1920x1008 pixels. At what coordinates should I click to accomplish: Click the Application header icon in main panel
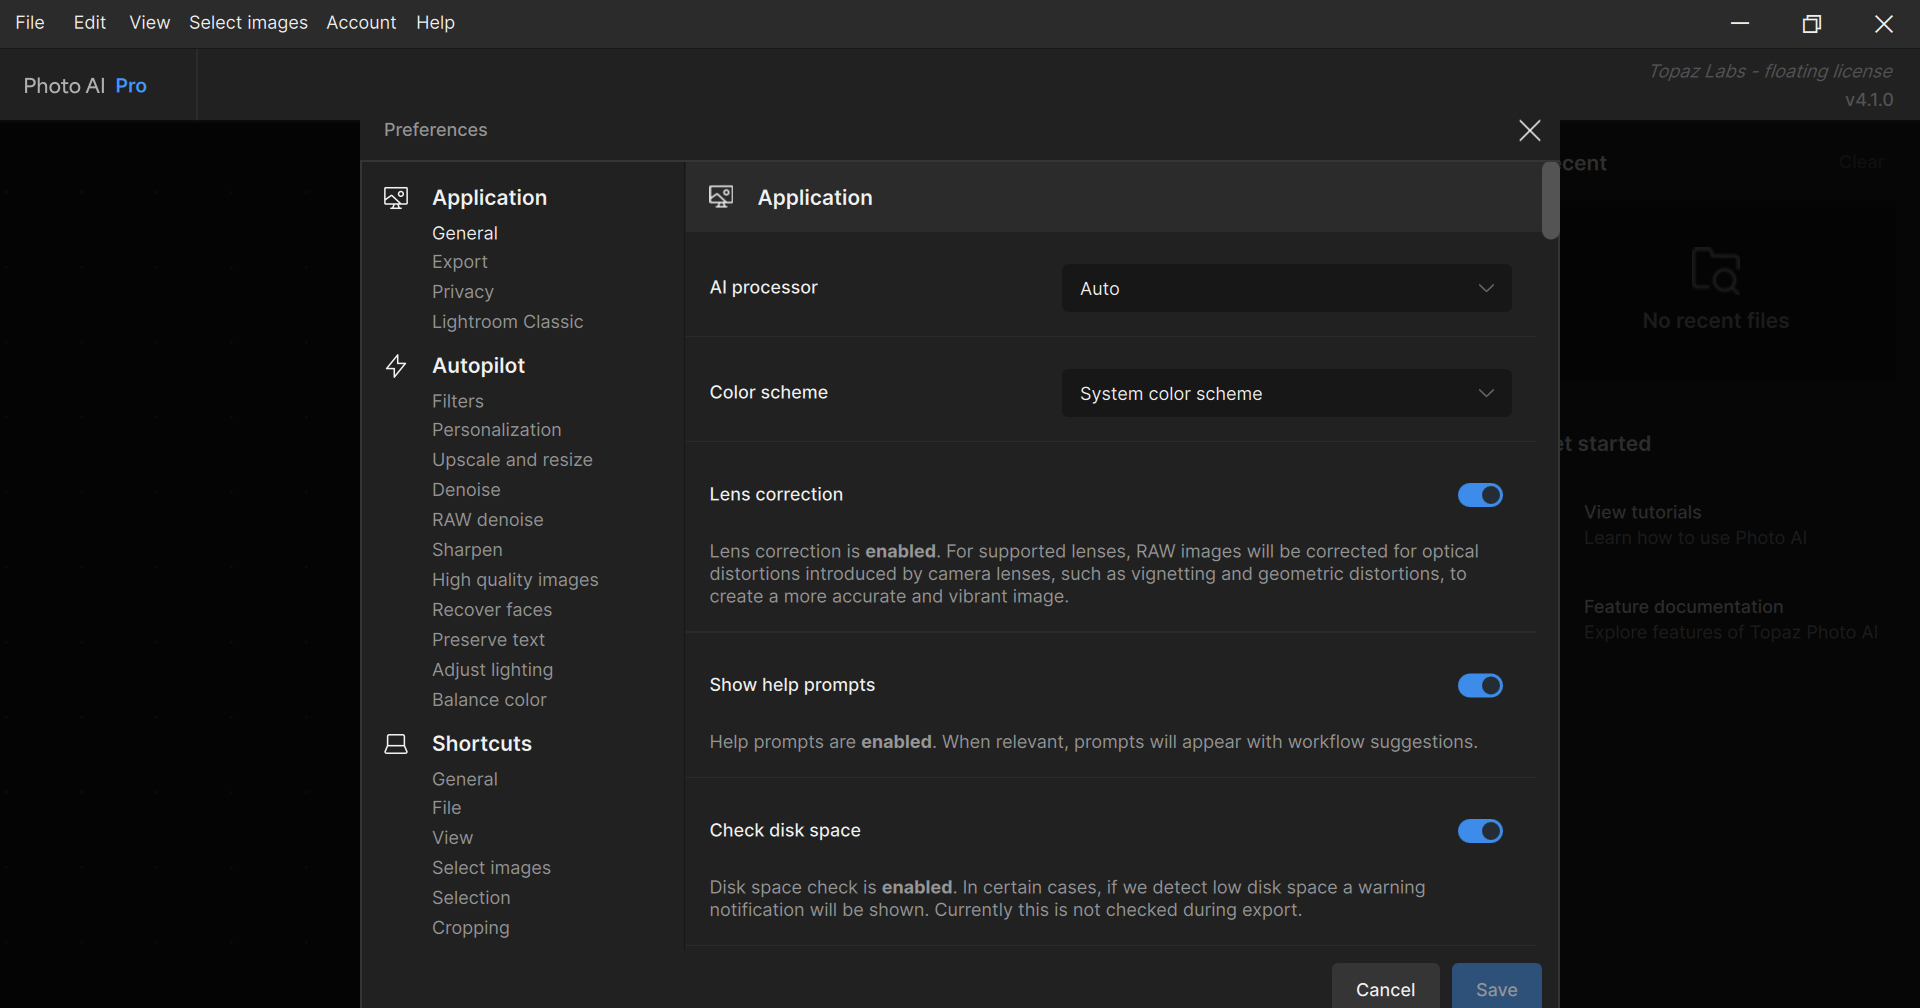pyautogui.click(x=721, y=197)
